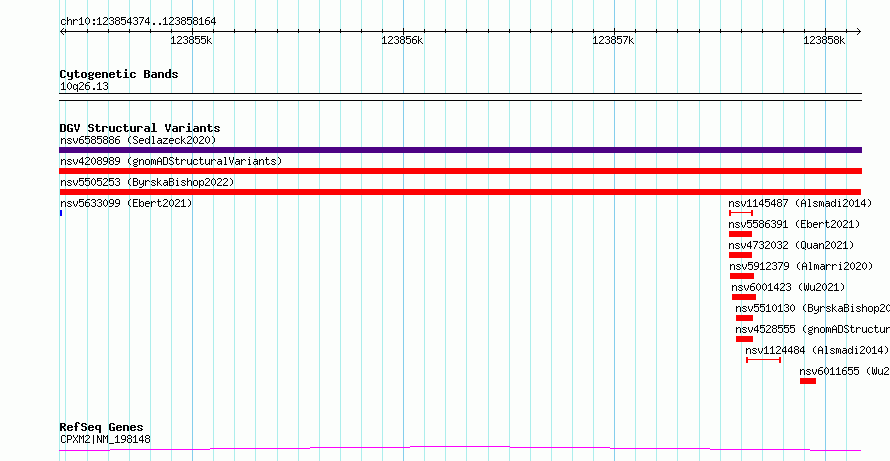Click the 123855k ruler label
The width and height of the screenshot is (890, 461).
pos(191,40)
